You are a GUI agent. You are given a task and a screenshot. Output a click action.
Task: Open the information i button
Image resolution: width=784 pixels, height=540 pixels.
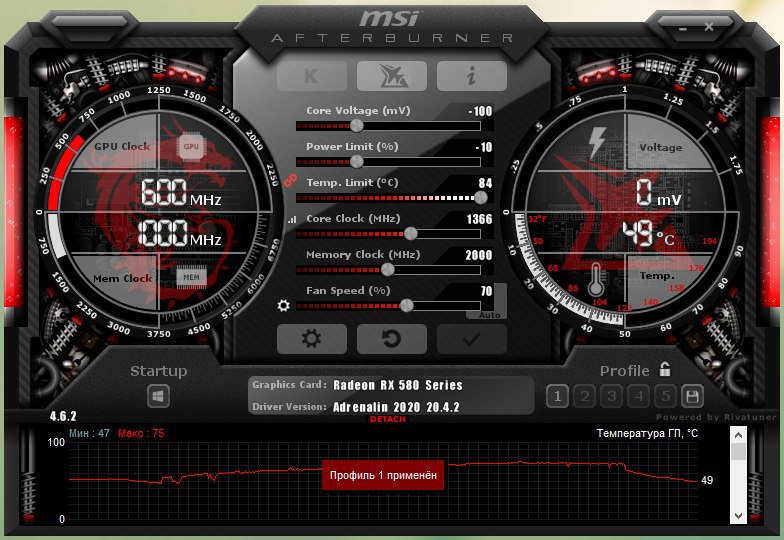click(x=472, y=76)
